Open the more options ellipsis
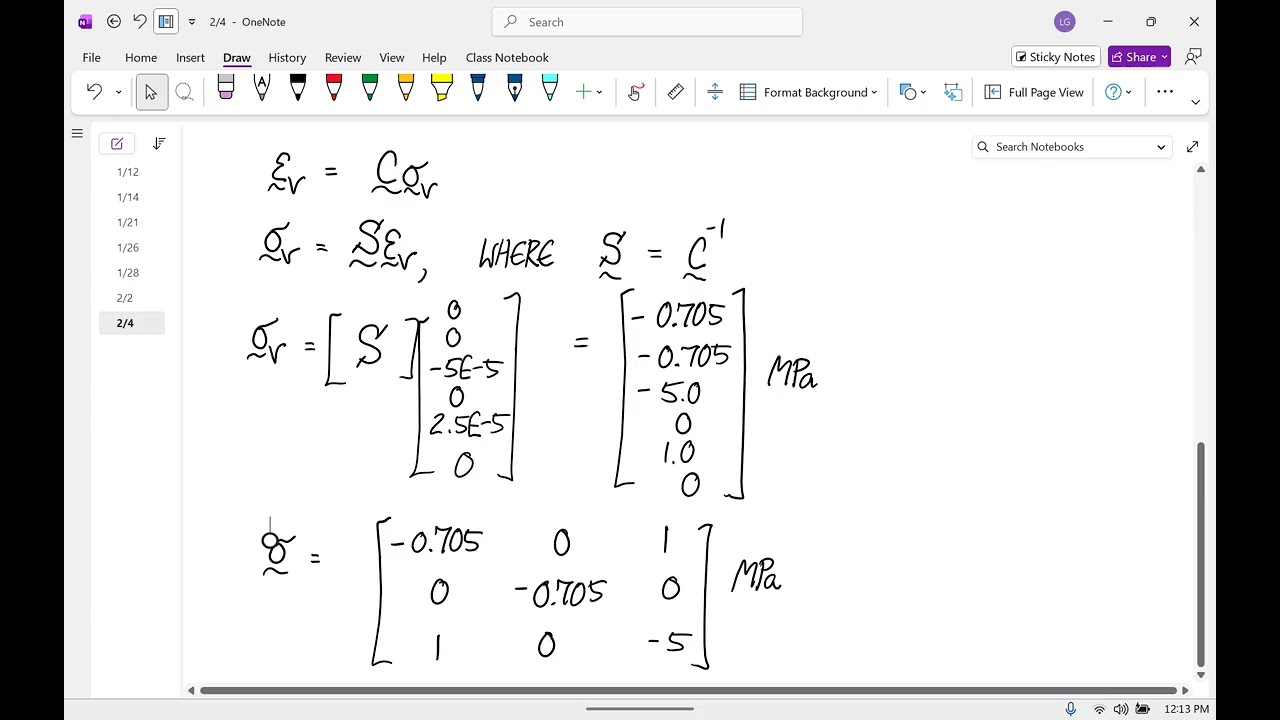1280x720 pixels. (x=1165, y=92)
